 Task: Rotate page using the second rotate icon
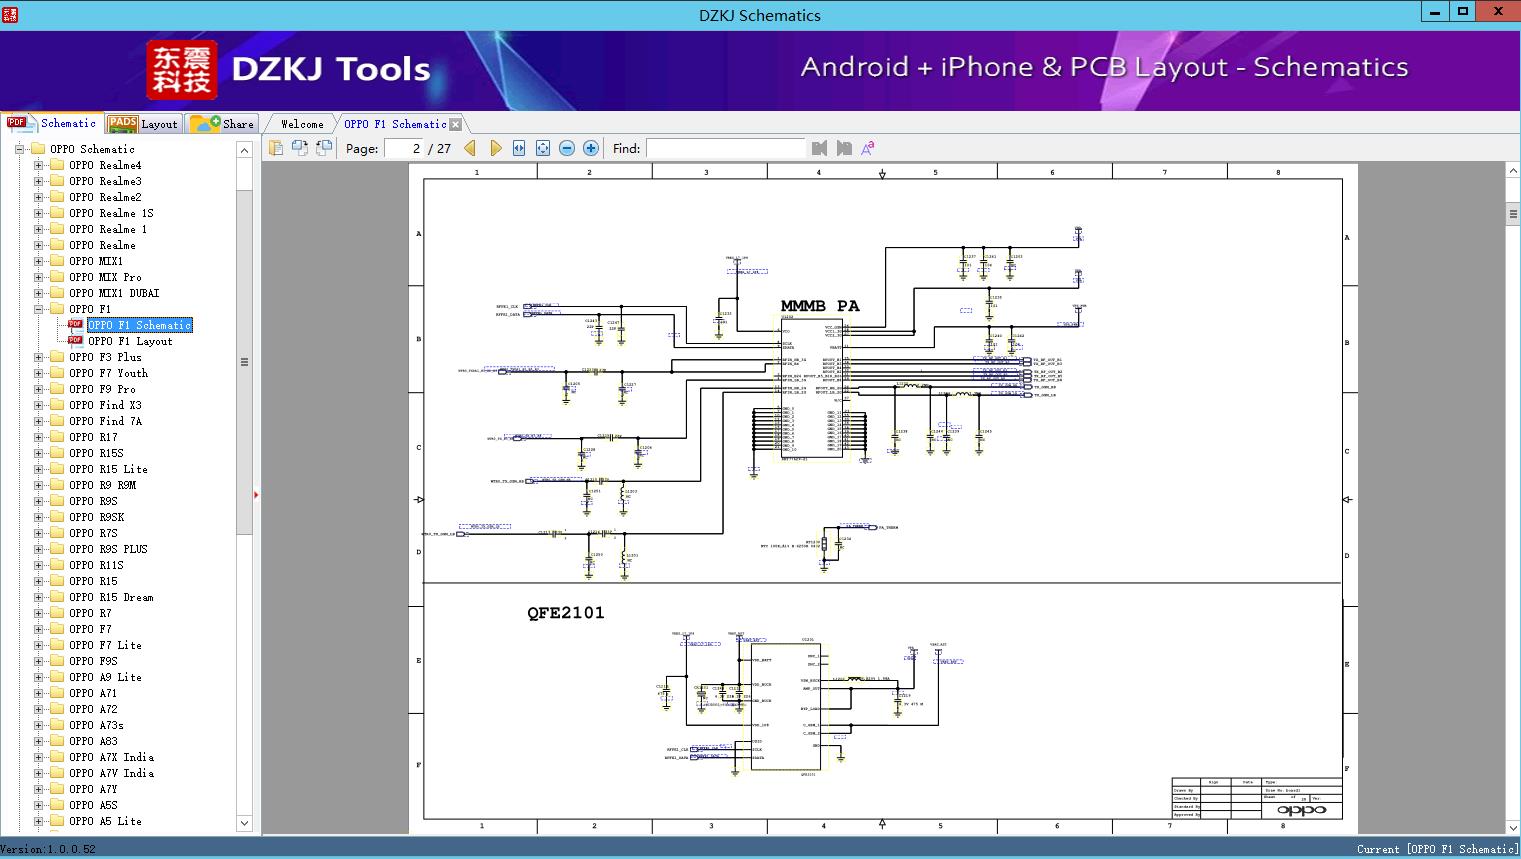point(324,148)
